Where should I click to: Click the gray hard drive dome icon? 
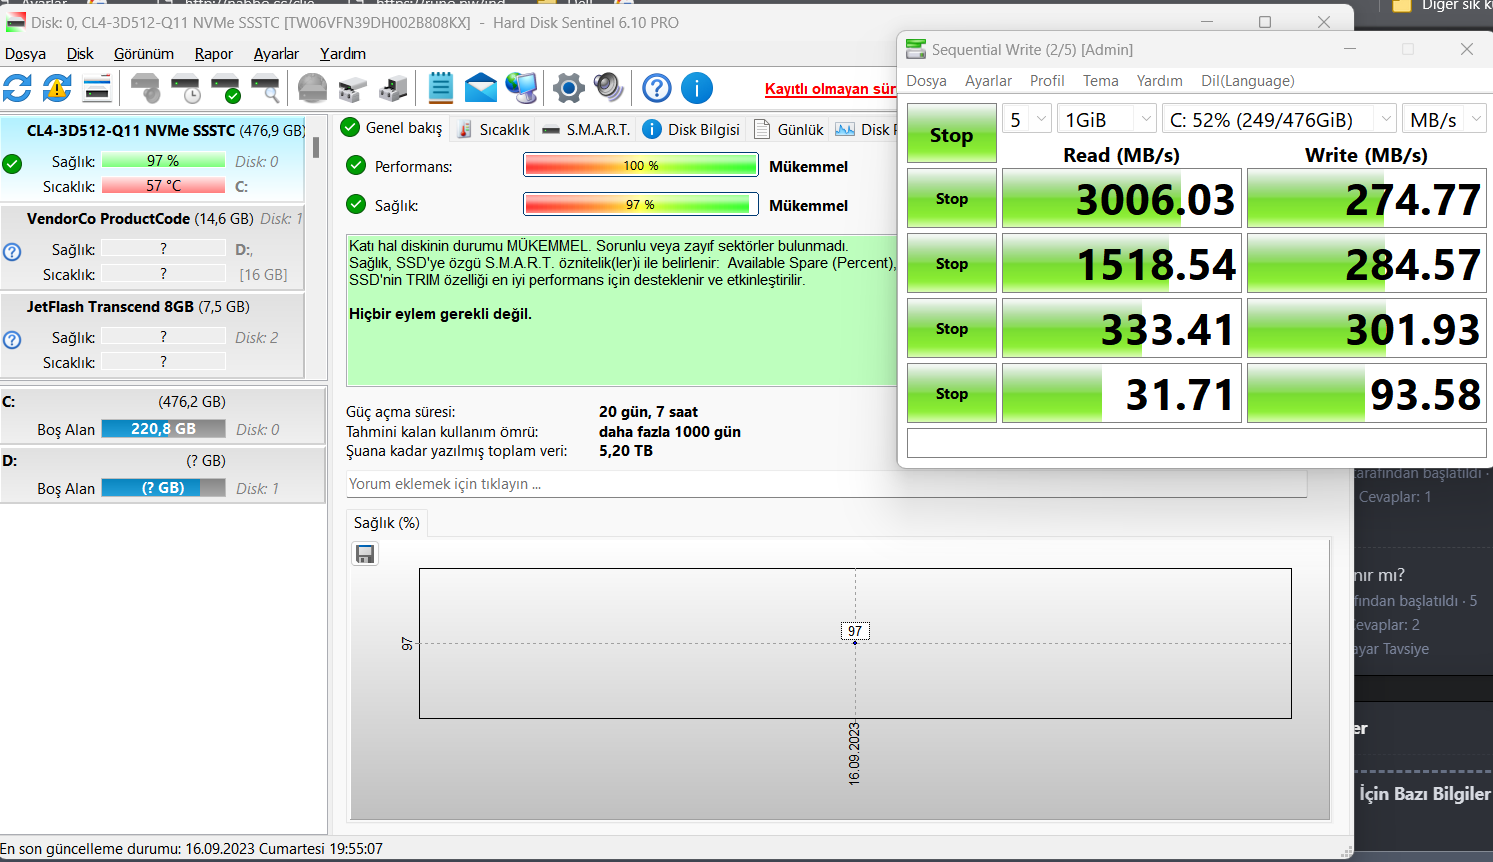pos(313,88)
